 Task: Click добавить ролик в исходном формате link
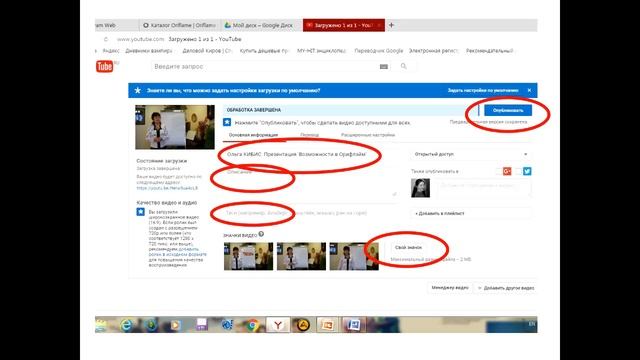point(178,251)
